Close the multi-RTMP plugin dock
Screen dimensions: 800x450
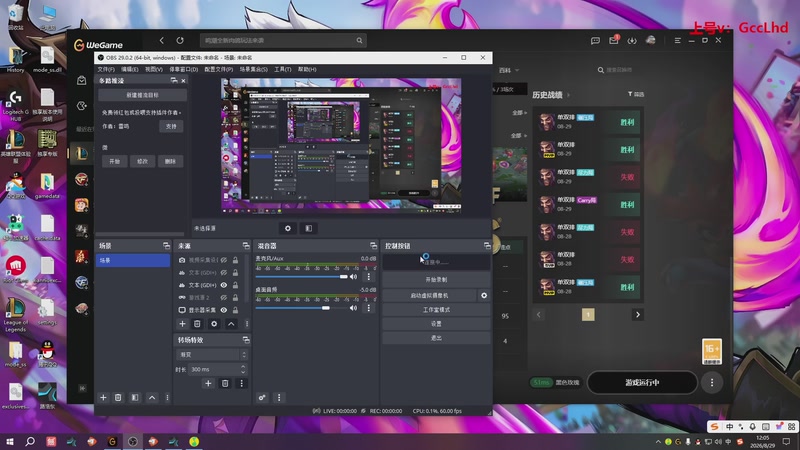[183, 80]
